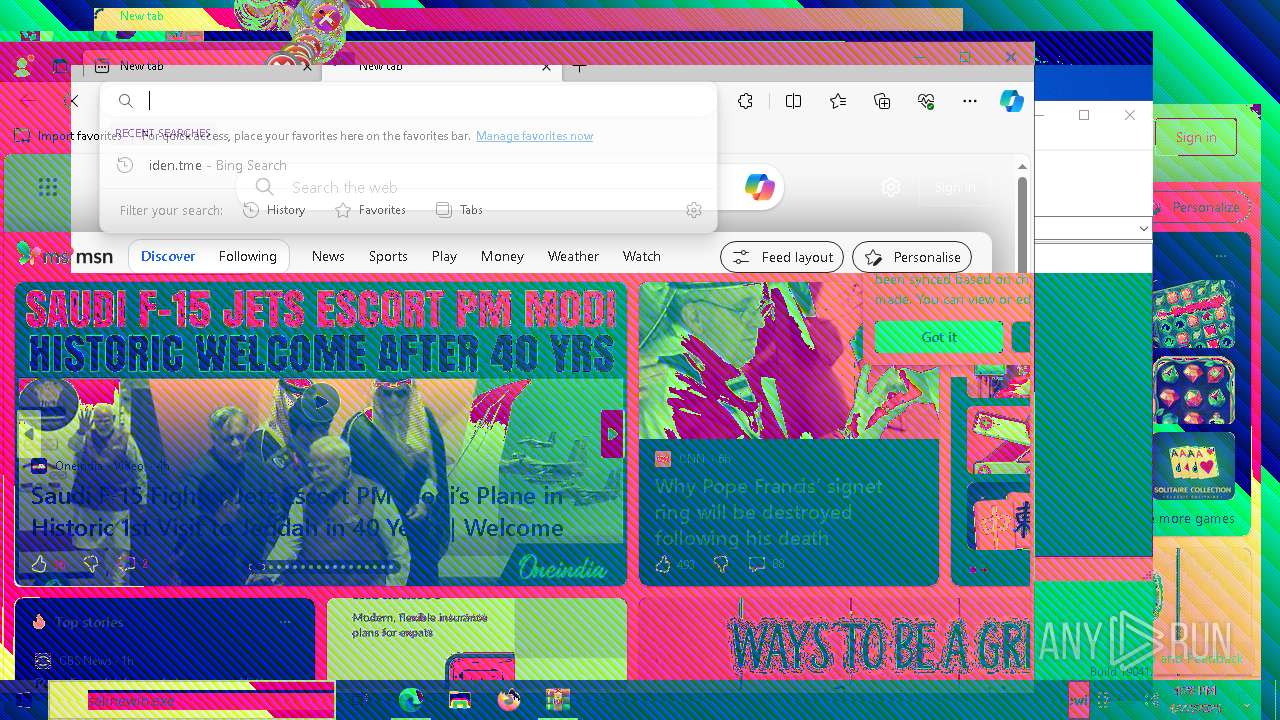Dislike the Saudi F-15 story
The image size is (1280, 720).
[x=90, y=564]
